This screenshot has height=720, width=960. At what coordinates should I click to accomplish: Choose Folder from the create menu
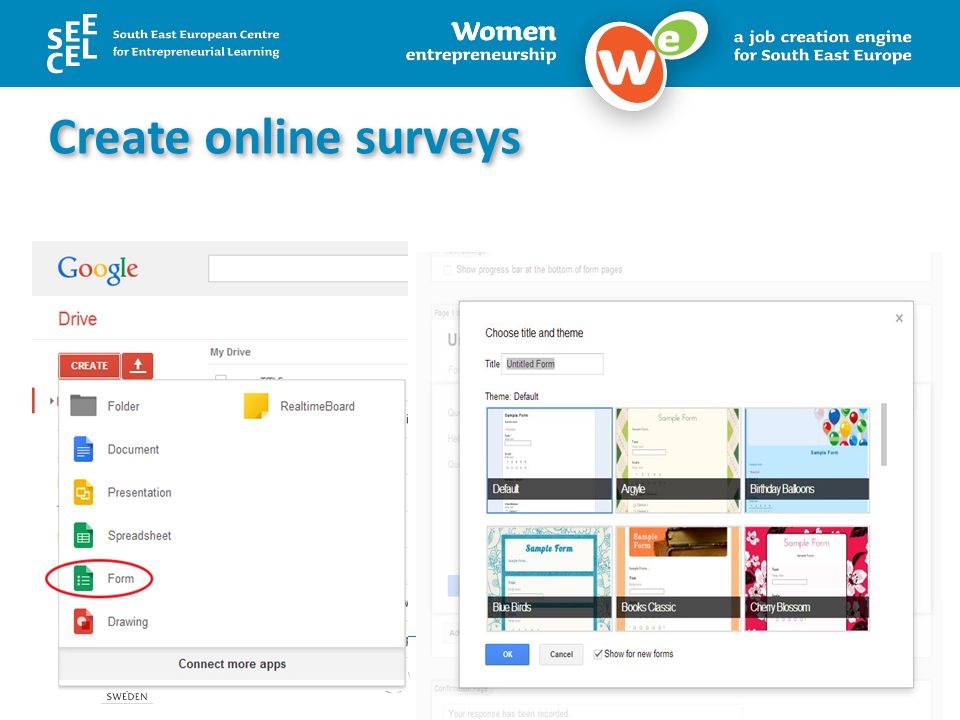pyautogui.click(x=124, y=406)
